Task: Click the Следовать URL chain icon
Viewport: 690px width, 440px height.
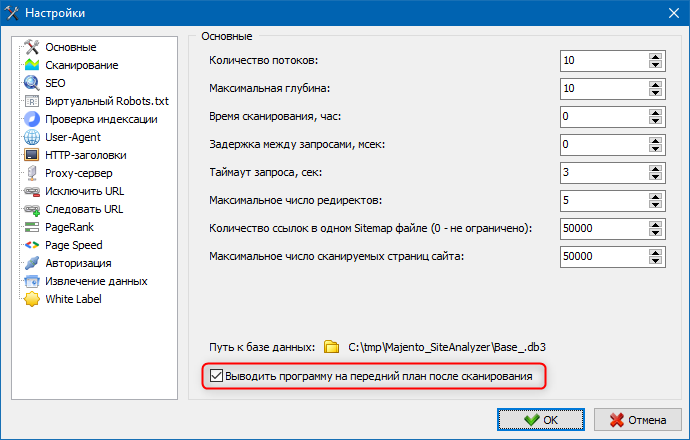Action: [x=32, y=209]
